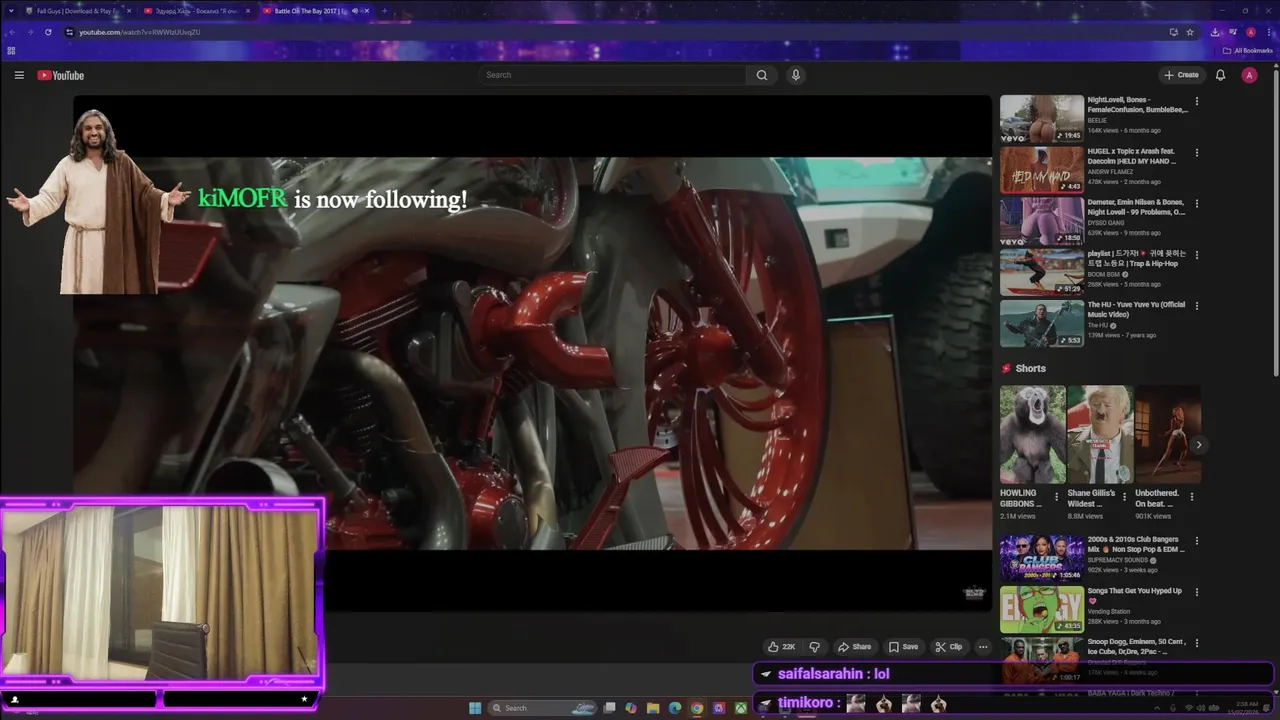Open Songs That Get You Hyped Up thumbnail

[x=1042, y=609]
